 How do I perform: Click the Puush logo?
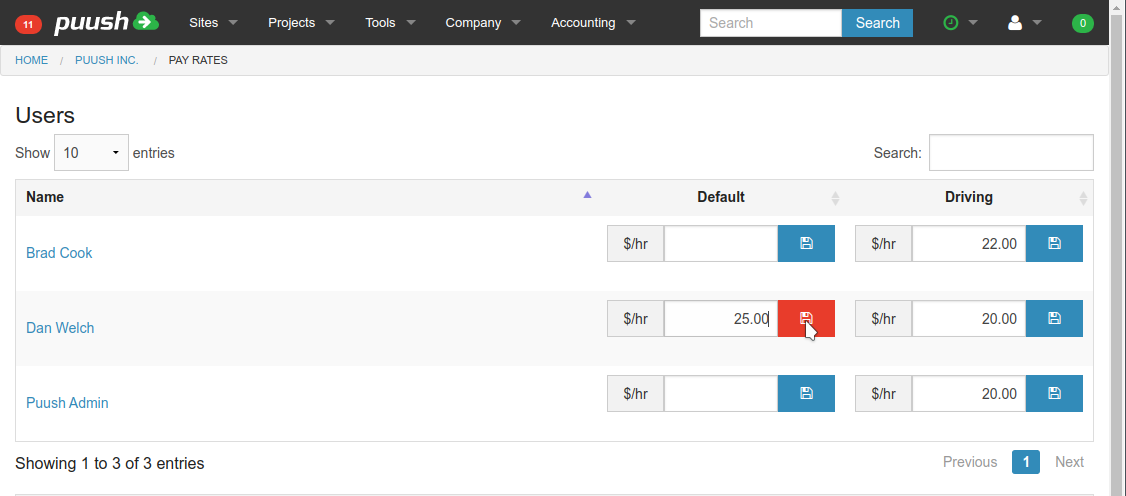point(106,22)
